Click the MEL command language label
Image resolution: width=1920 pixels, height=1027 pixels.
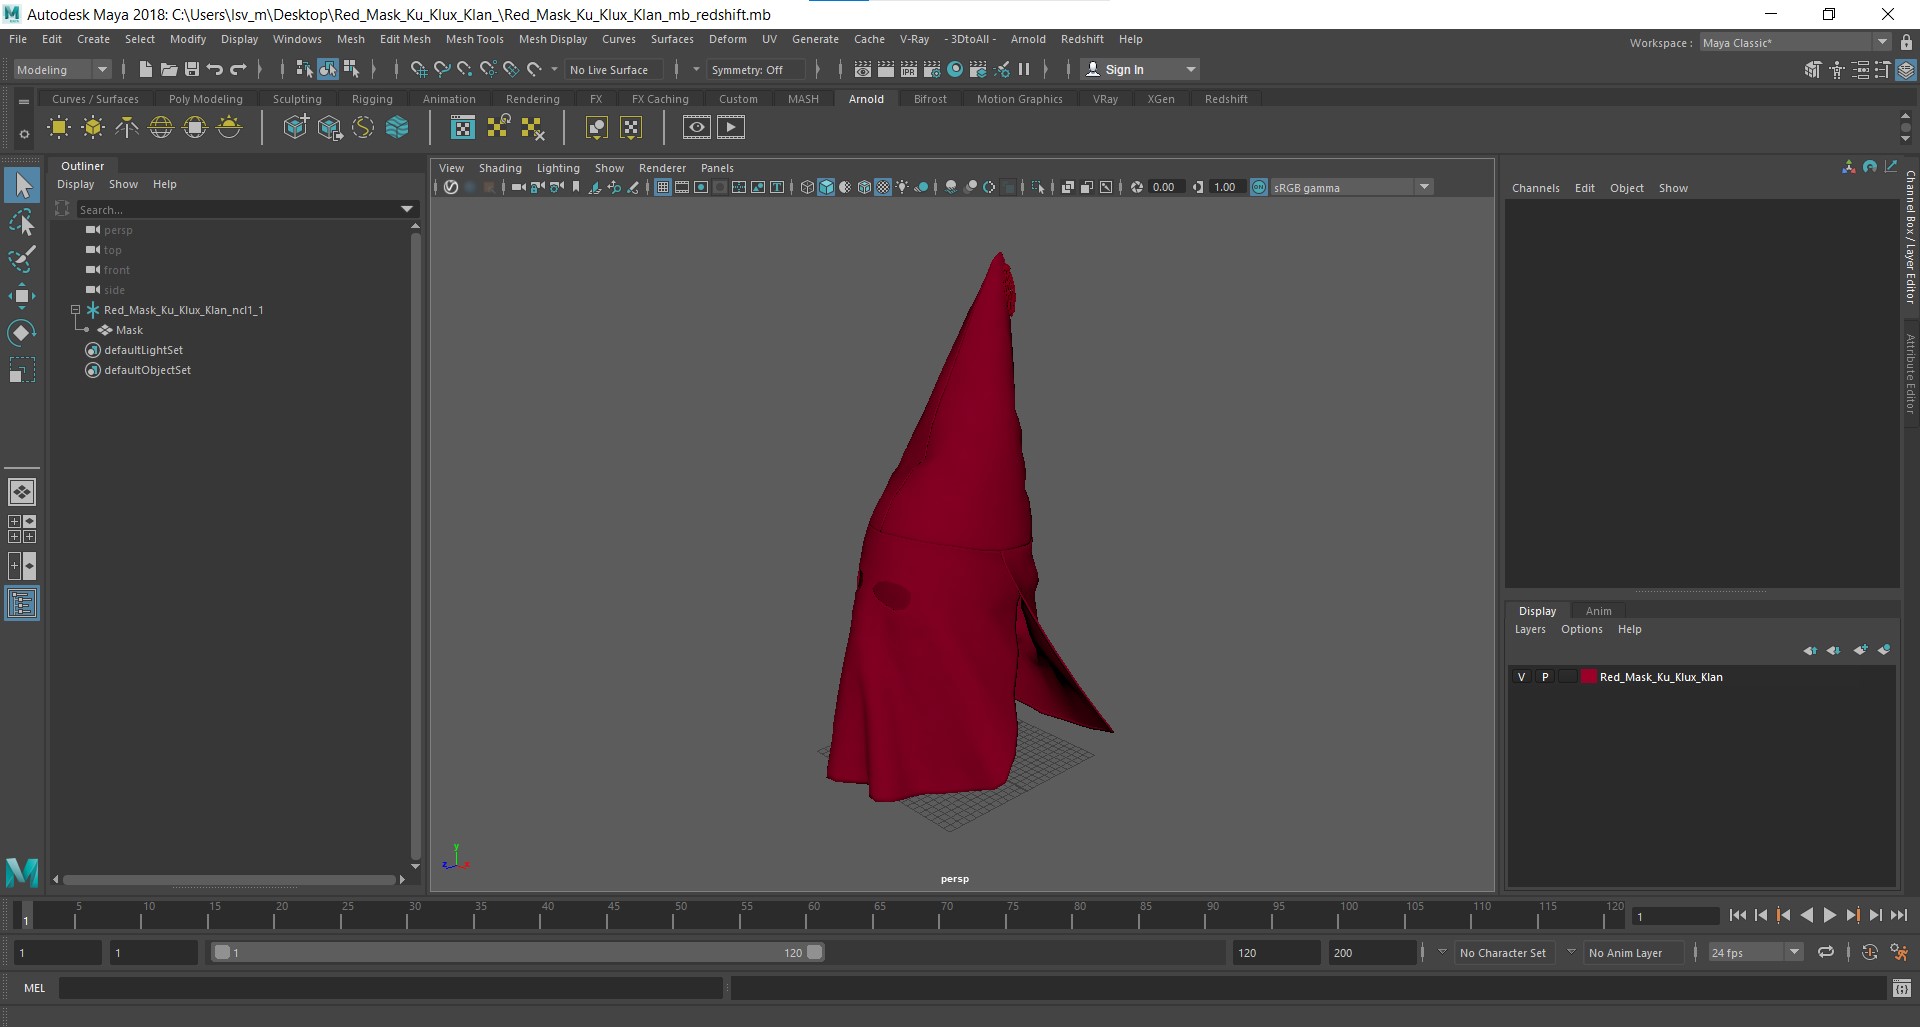[35, 988]
